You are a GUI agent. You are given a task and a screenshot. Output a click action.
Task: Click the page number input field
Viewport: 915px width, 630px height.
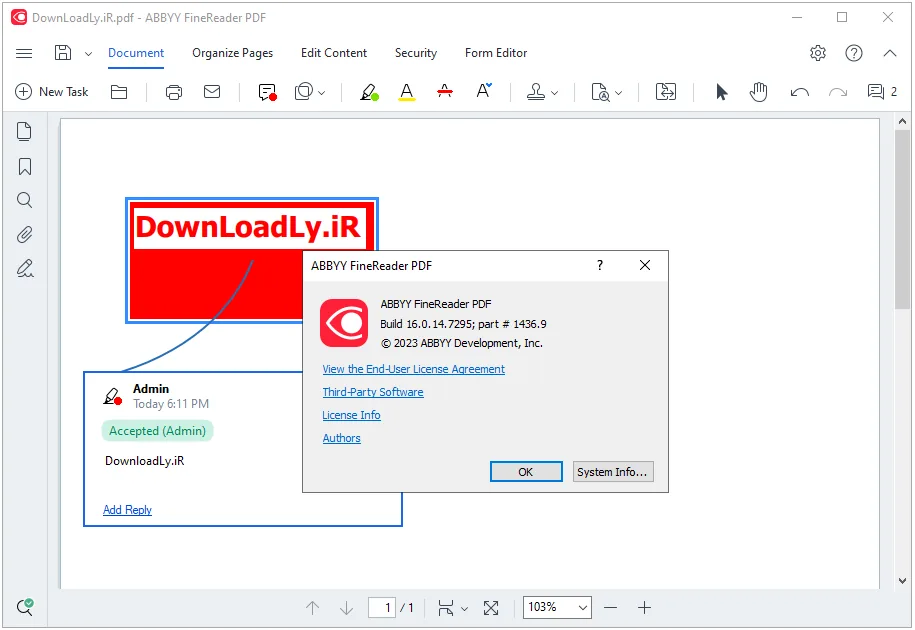pos(382,607)
